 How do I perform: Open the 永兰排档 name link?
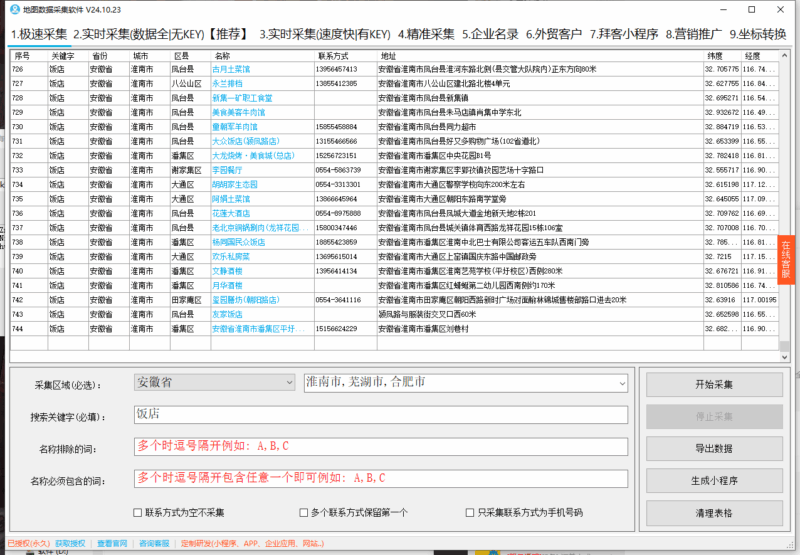click(228, 84)
